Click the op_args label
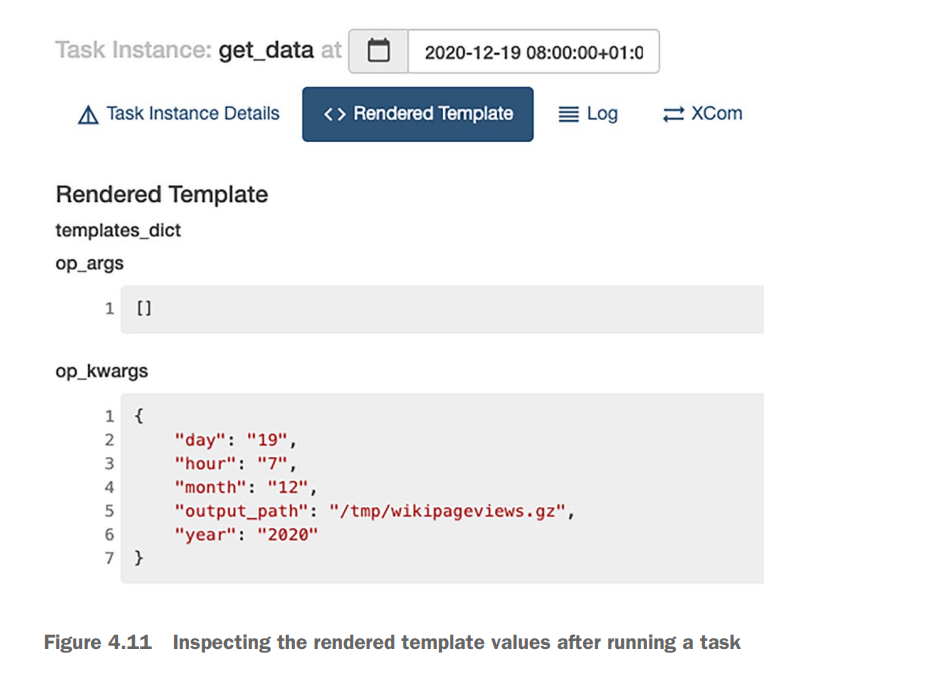The width and height of the screenshot is (944, 693). pos(90,263)
